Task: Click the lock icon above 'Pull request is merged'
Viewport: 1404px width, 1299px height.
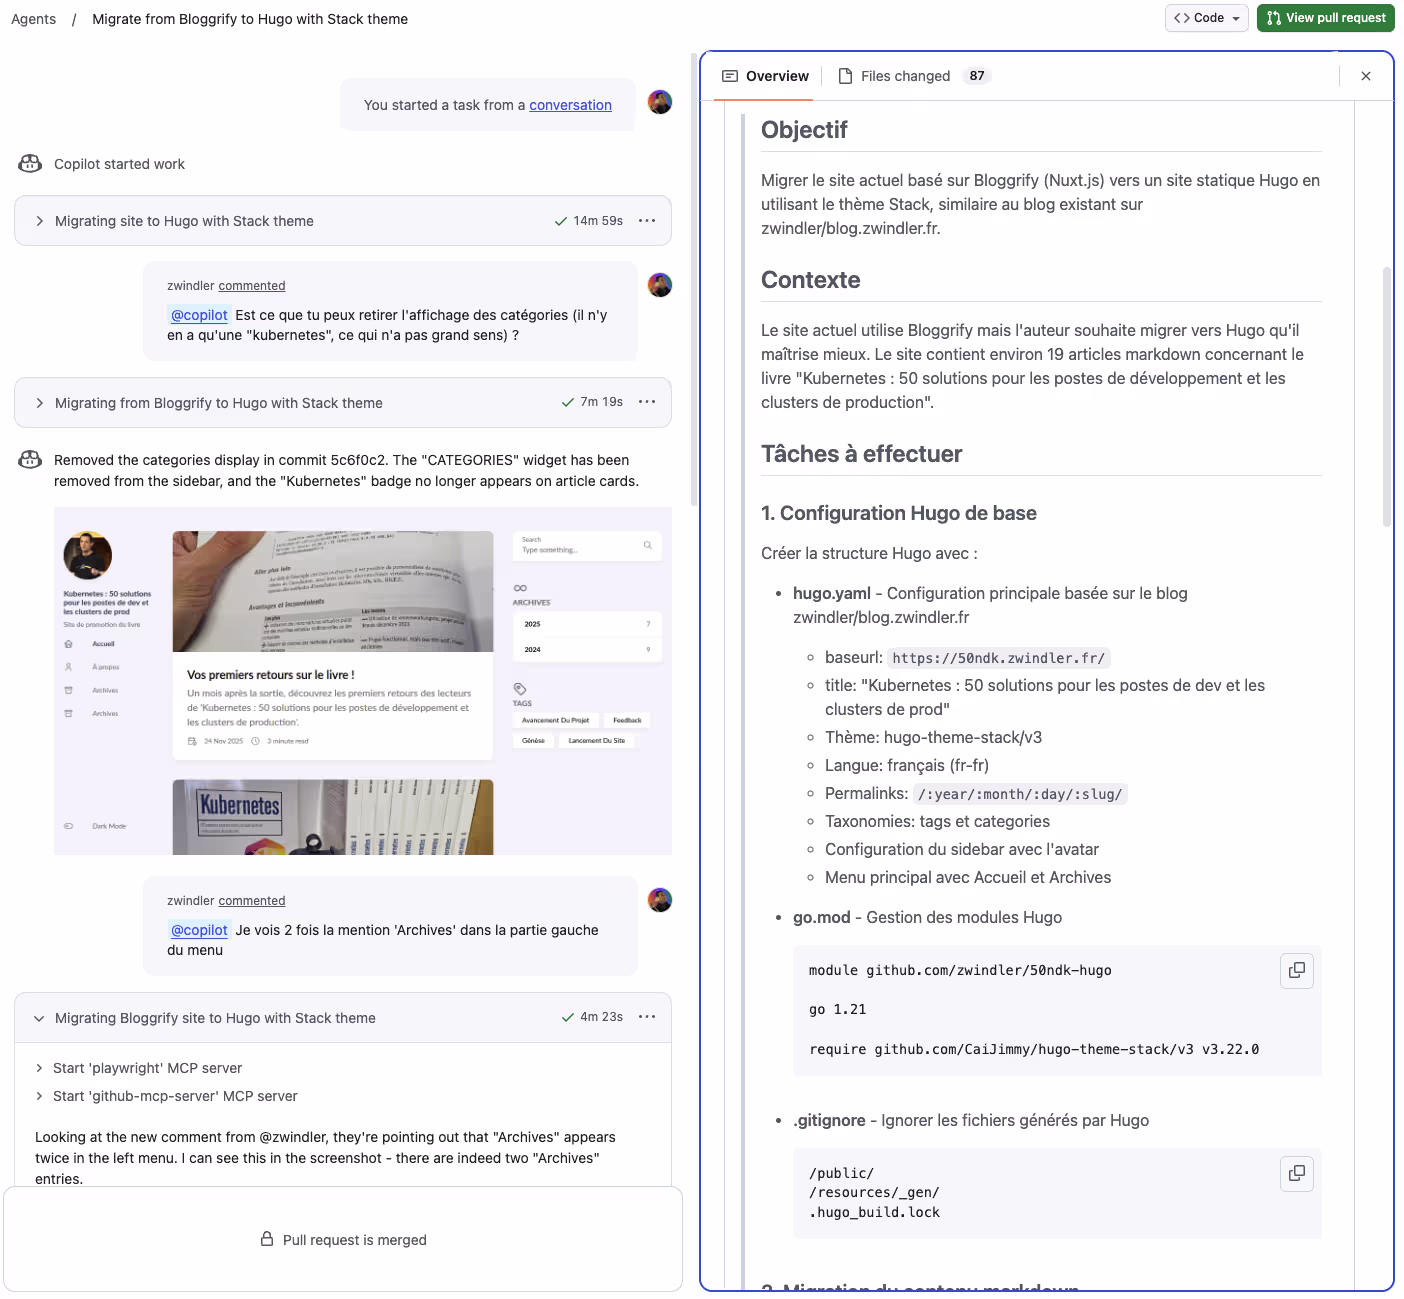Action: tap(265, 1239)
